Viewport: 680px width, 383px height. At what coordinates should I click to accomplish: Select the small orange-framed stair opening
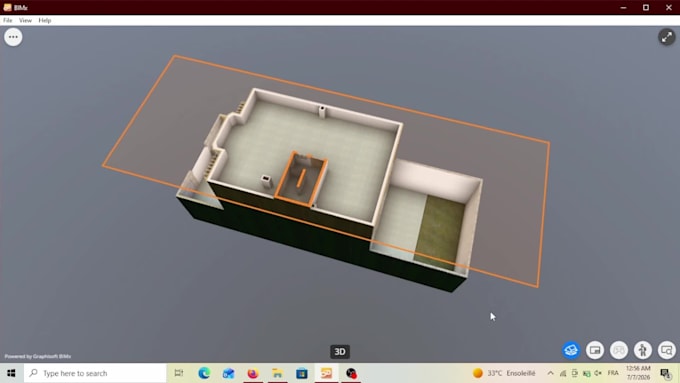[x=301, y=179]
